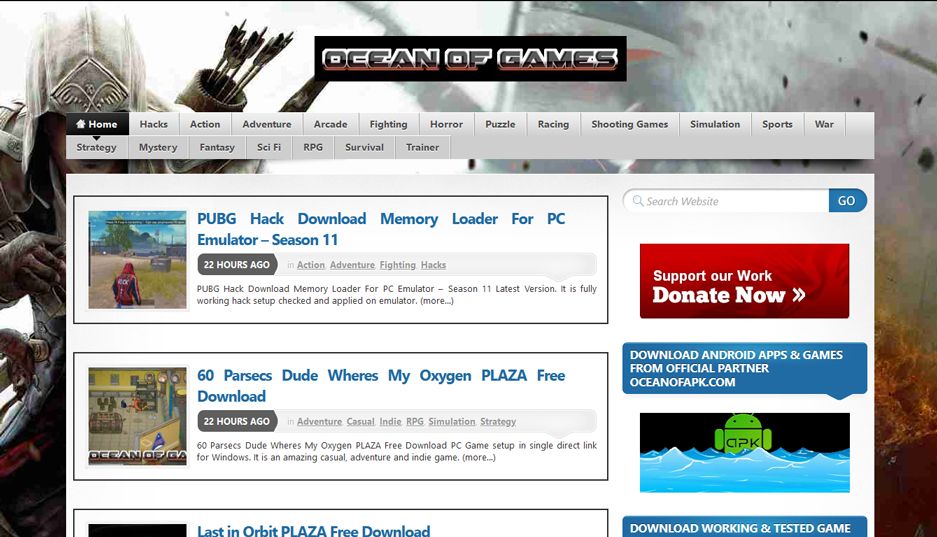
Task: Click the Donate Now banner
Action: pos(745,281)
